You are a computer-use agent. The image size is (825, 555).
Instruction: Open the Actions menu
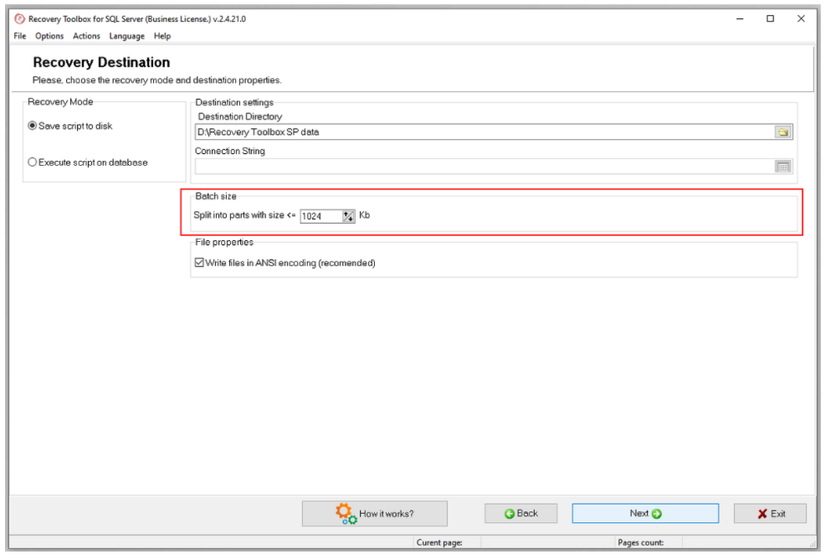86,36
